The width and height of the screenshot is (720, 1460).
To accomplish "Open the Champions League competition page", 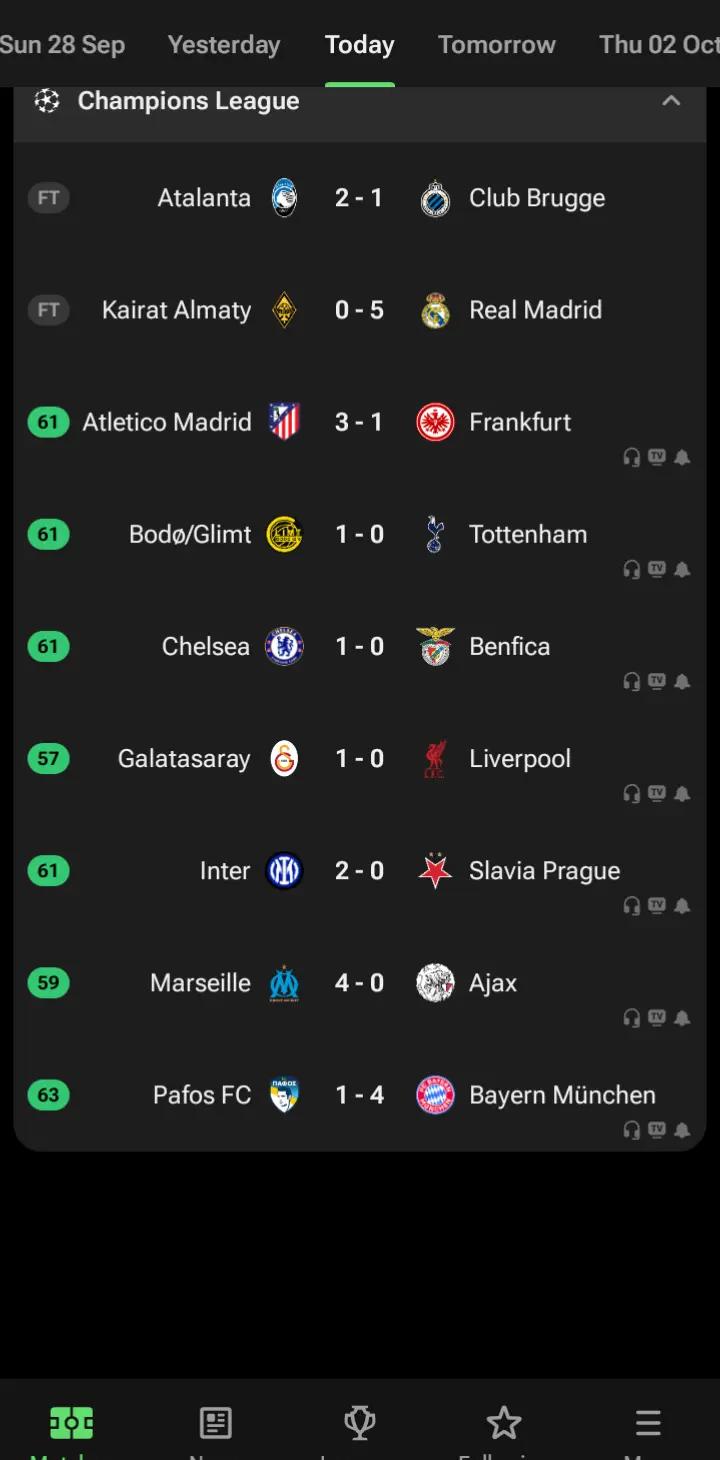I will pos(188,101).
